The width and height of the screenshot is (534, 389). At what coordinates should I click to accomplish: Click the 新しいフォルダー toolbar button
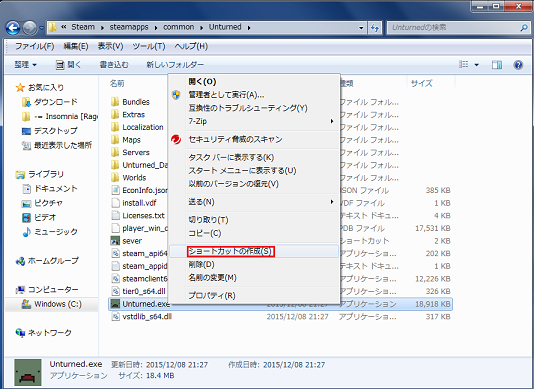pyautogui.click(x=175, y=64)
